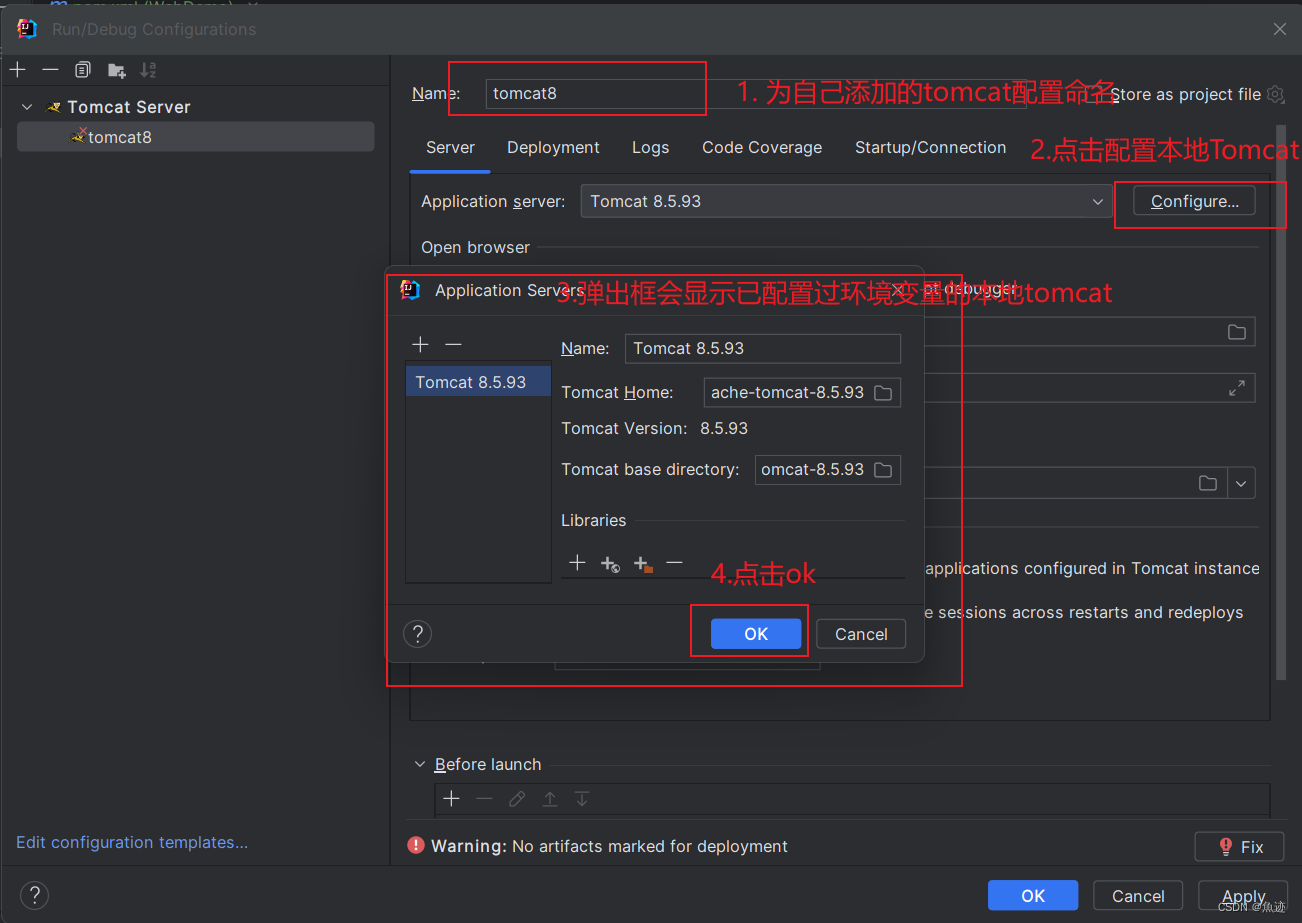Copy the selected run configuration
This screenshot has width=1302, height=923.
click(83, 70)
